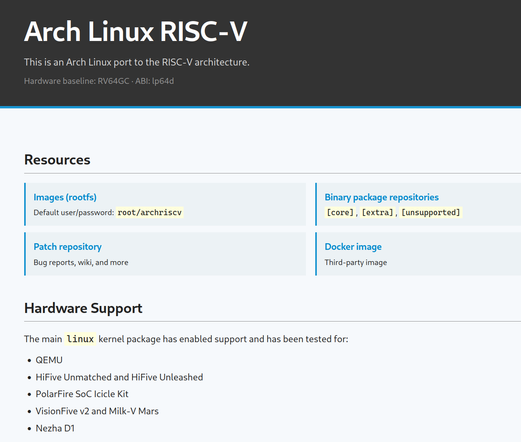Viewport: 521px width, 442px height.
Task: Click the root/archriscv credentials code
Action: pyautogui.click(x=150, y=213)
